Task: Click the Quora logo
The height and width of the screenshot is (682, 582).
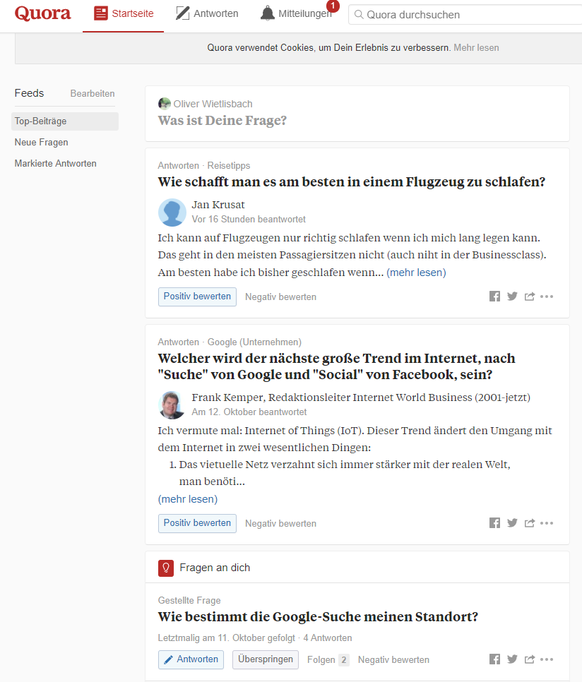Action: [42, 13]
